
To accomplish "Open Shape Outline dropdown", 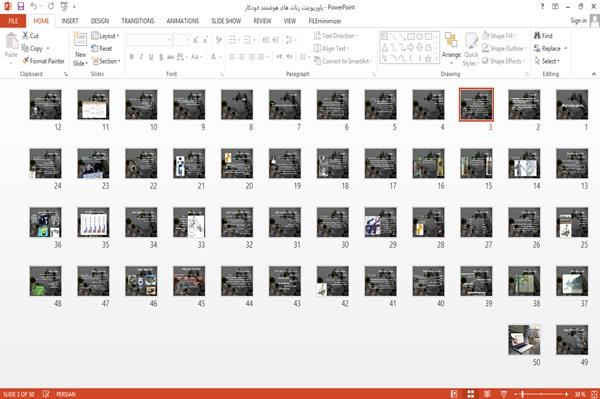I will pos(504,48).
